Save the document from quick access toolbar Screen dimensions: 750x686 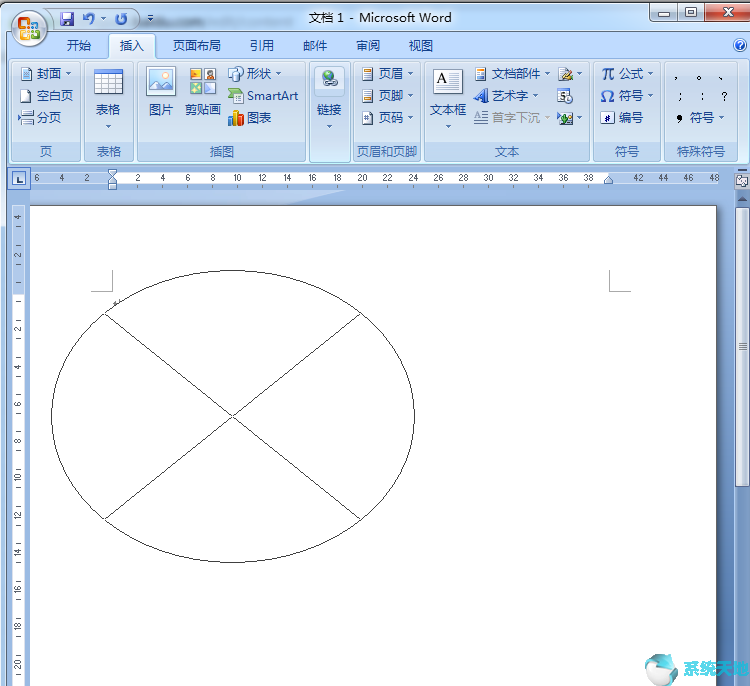[66, 19]
